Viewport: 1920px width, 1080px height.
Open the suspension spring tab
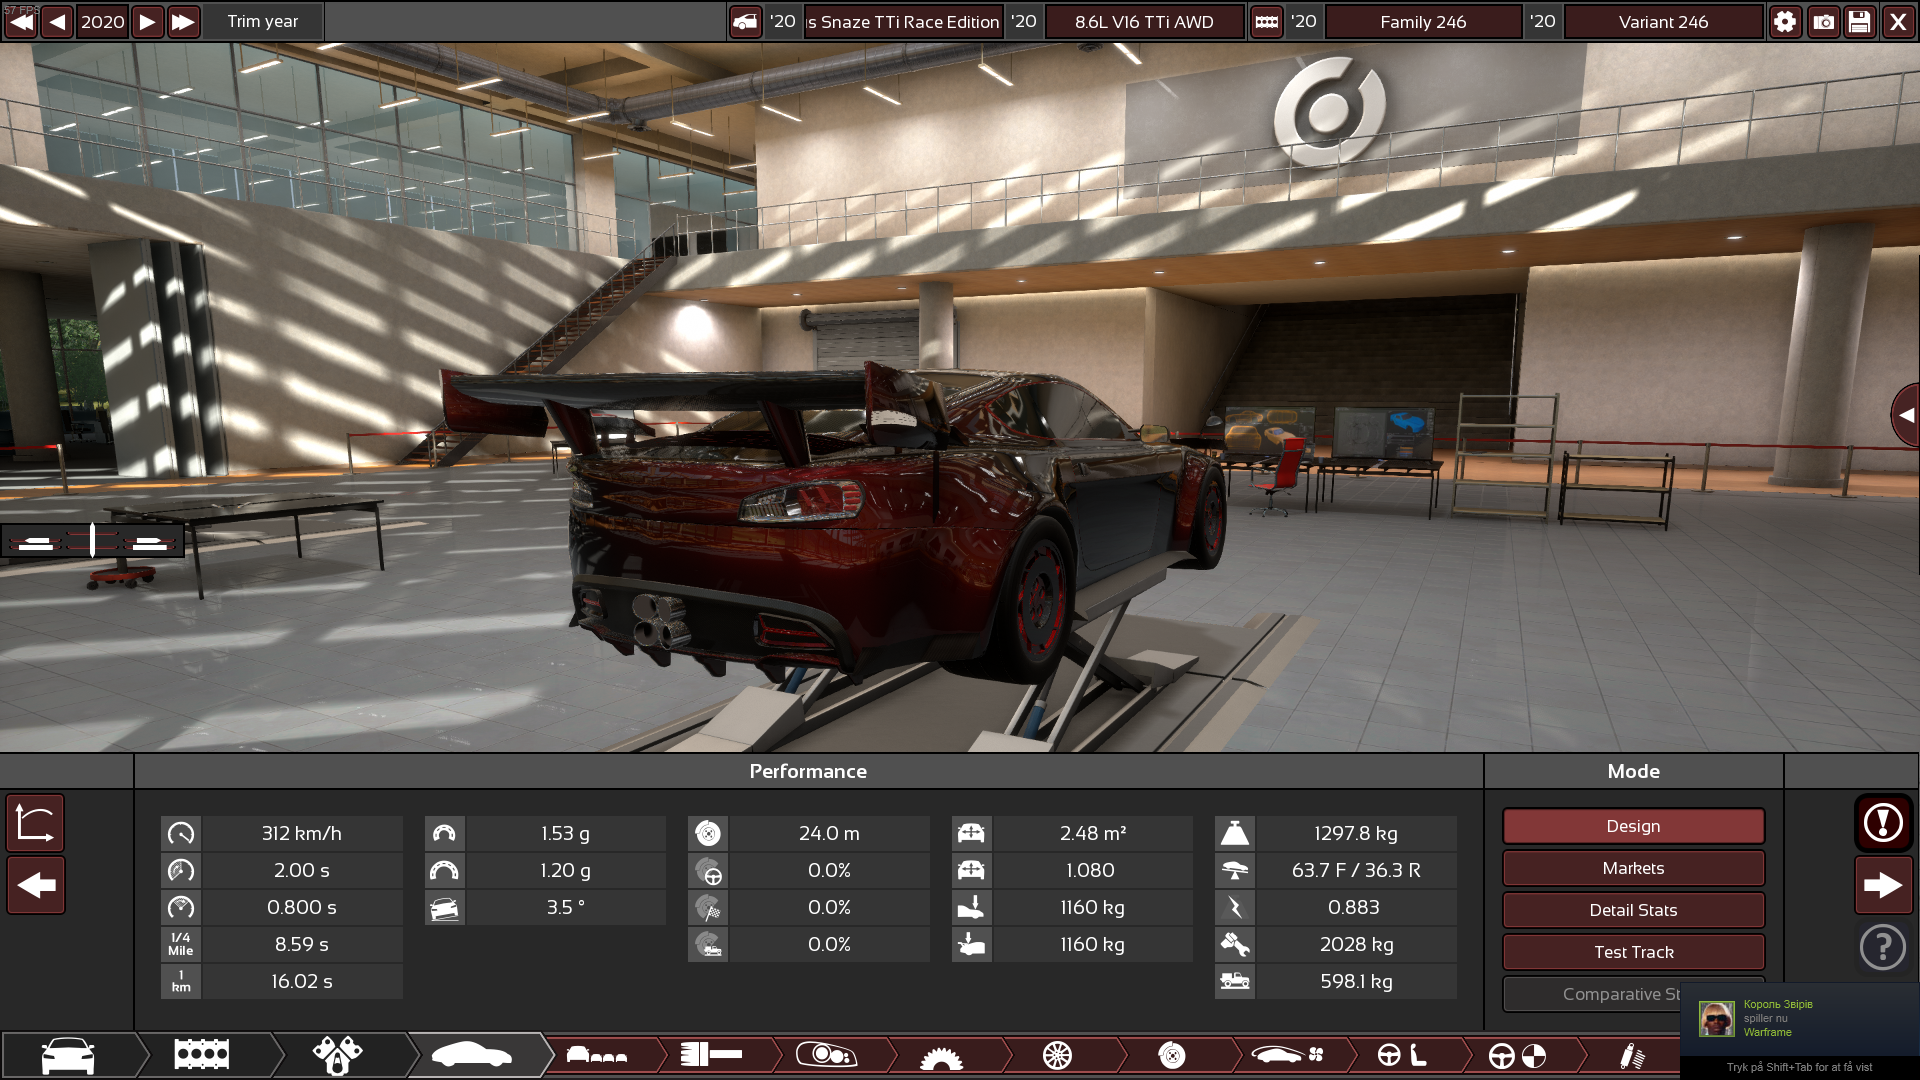tap(1632, 1055)
